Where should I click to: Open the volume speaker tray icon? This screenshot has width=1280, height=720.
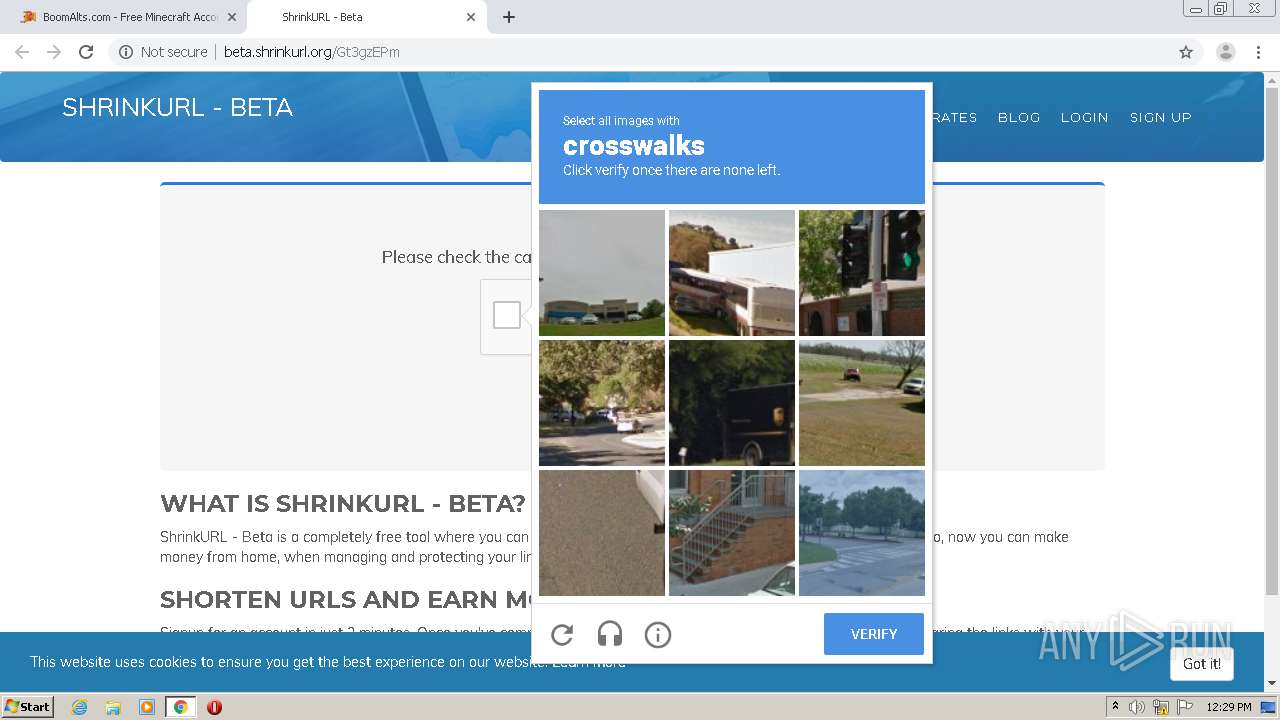(x=1137, y=707)
